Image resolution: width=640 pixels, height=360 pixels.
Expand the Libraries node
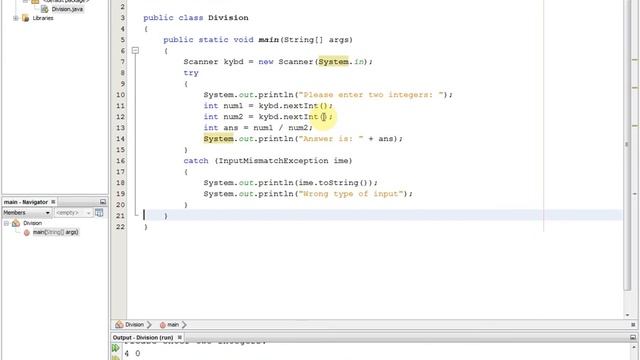pos(16,18)
